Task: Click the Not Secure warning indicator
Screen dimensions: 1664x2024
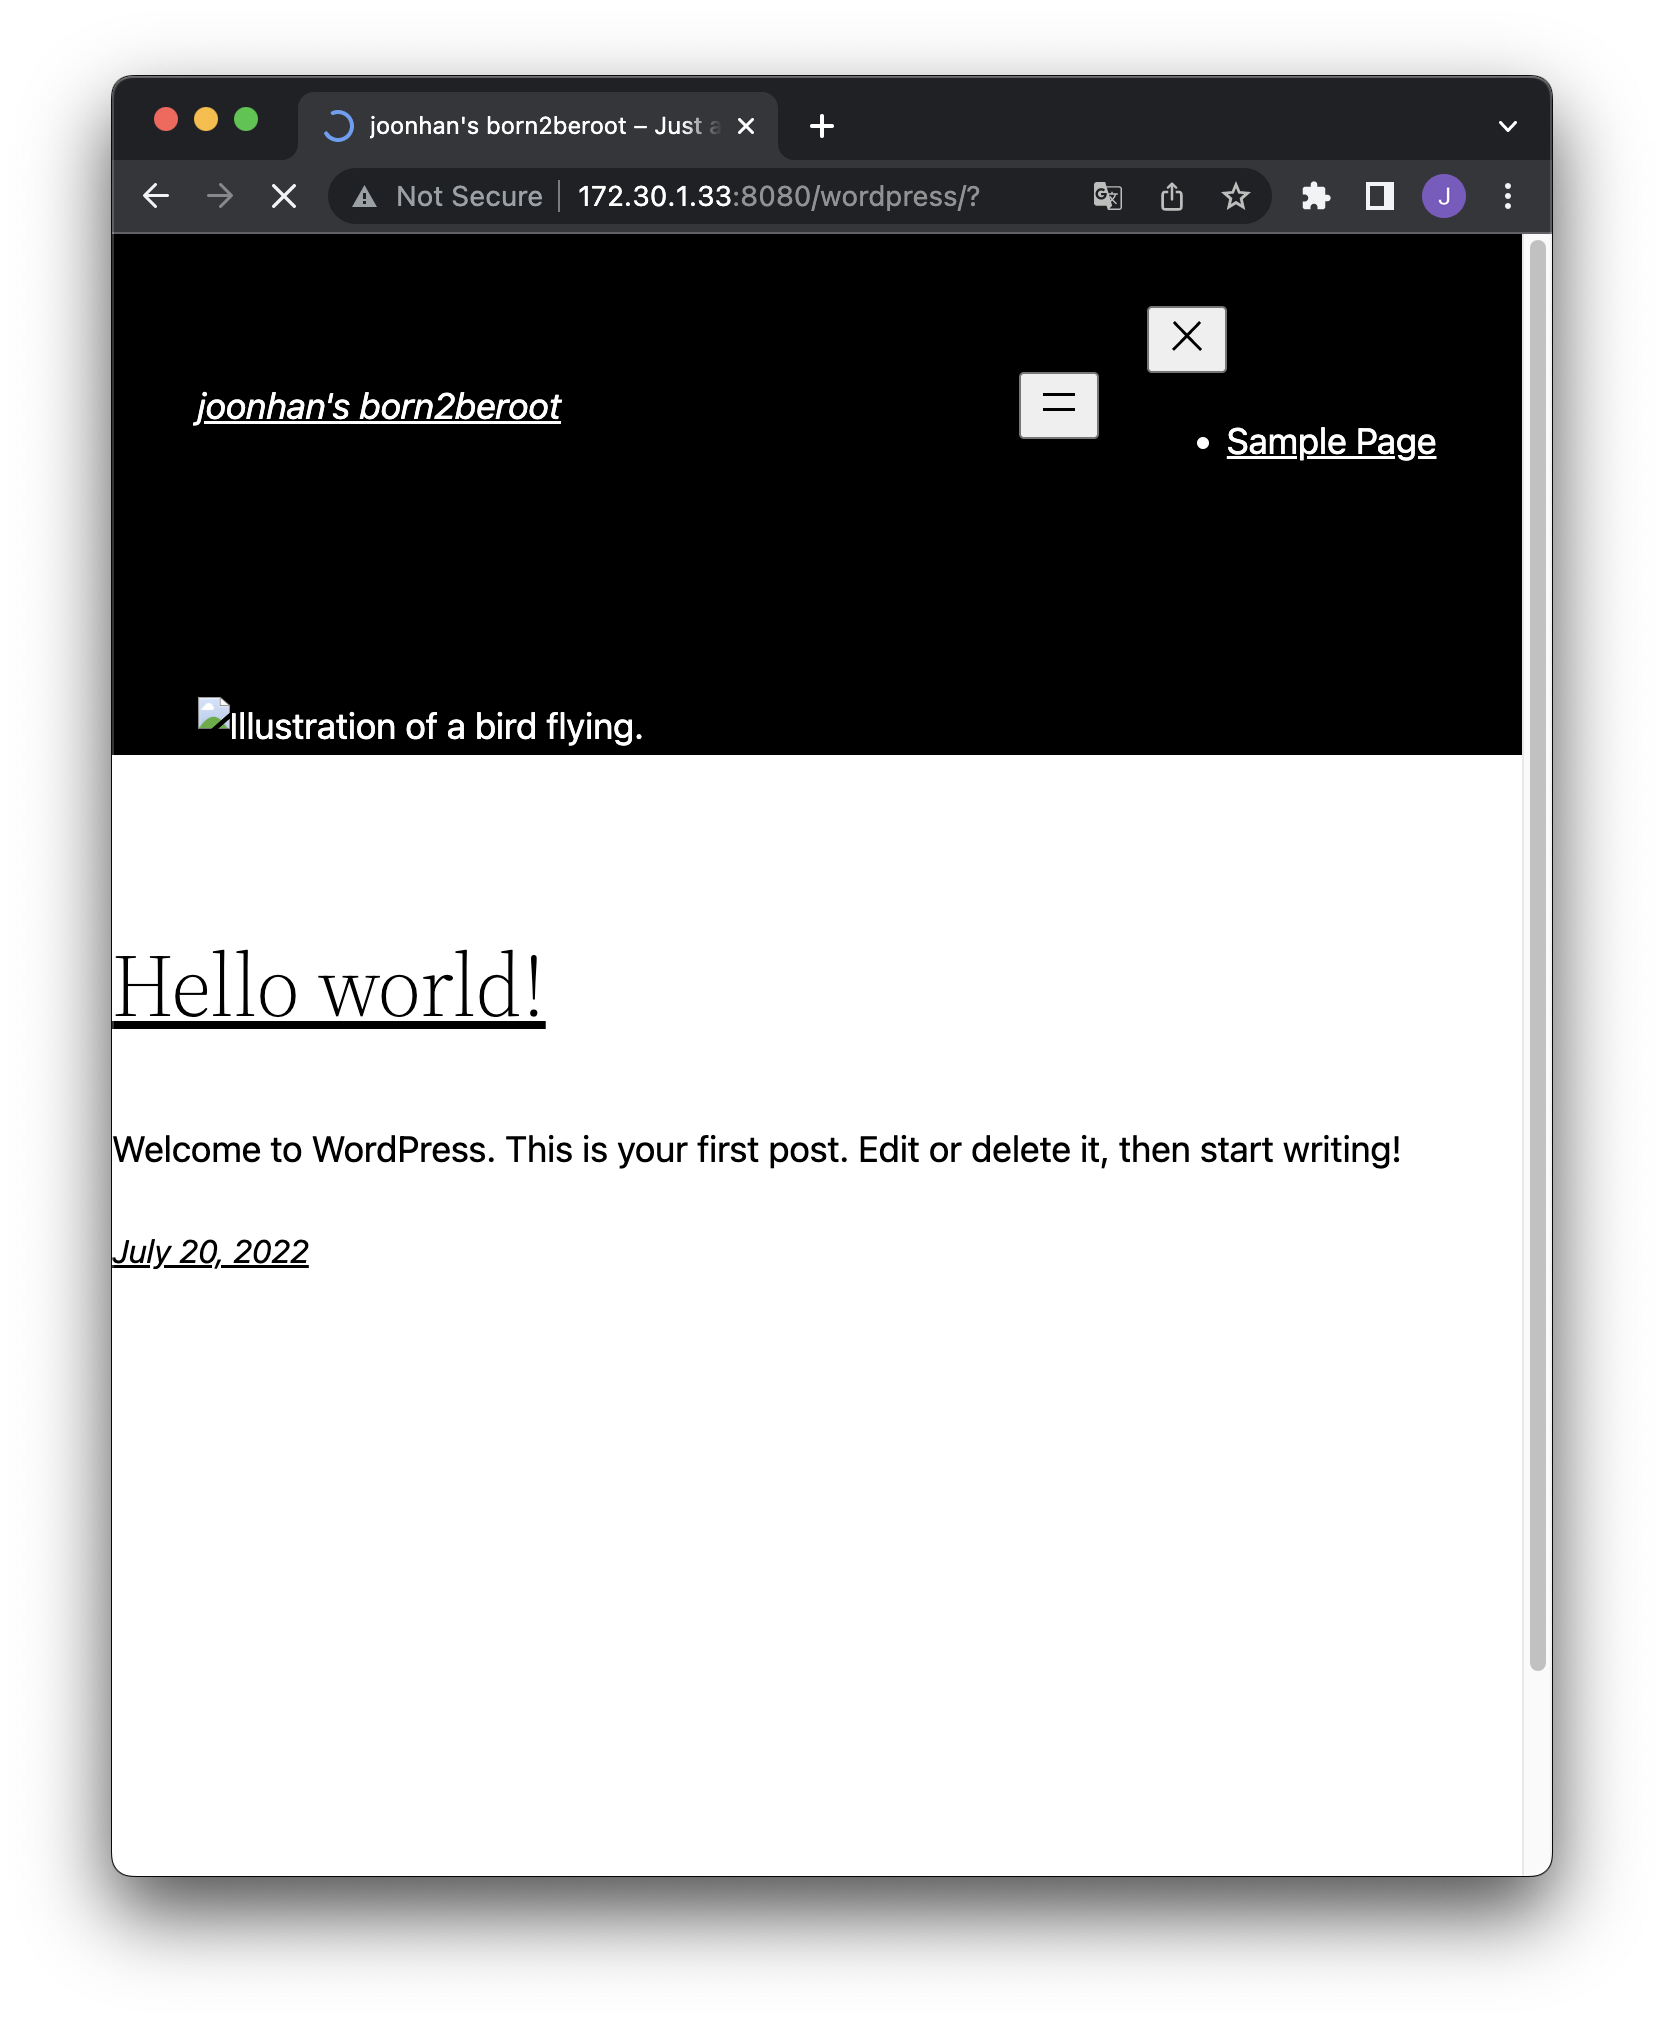Action: (448, 196)
